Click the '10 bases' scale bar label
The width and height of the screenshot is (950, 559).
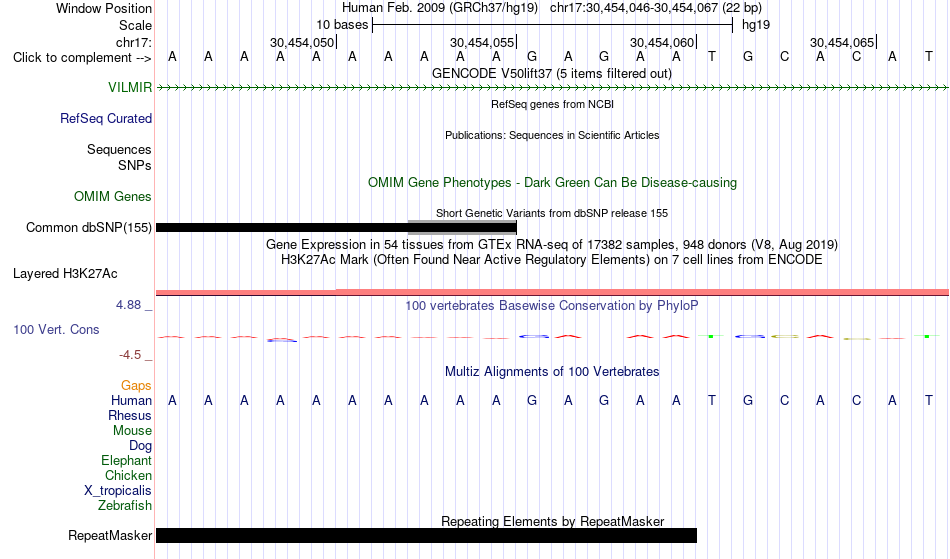point(342,25)
